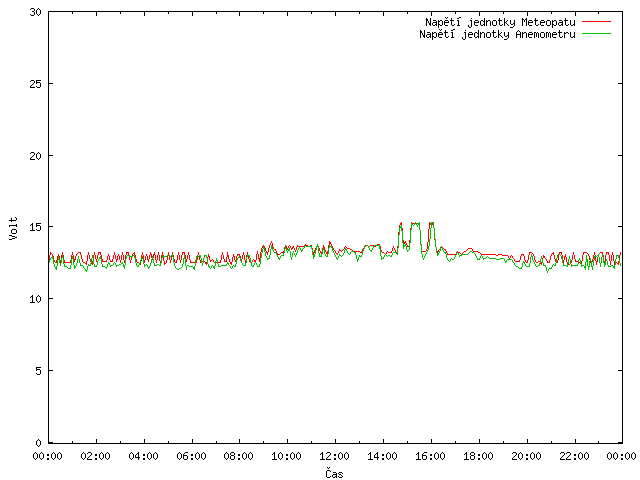
Task: Click the 22:00 time tick label
Action: [574, 456]
